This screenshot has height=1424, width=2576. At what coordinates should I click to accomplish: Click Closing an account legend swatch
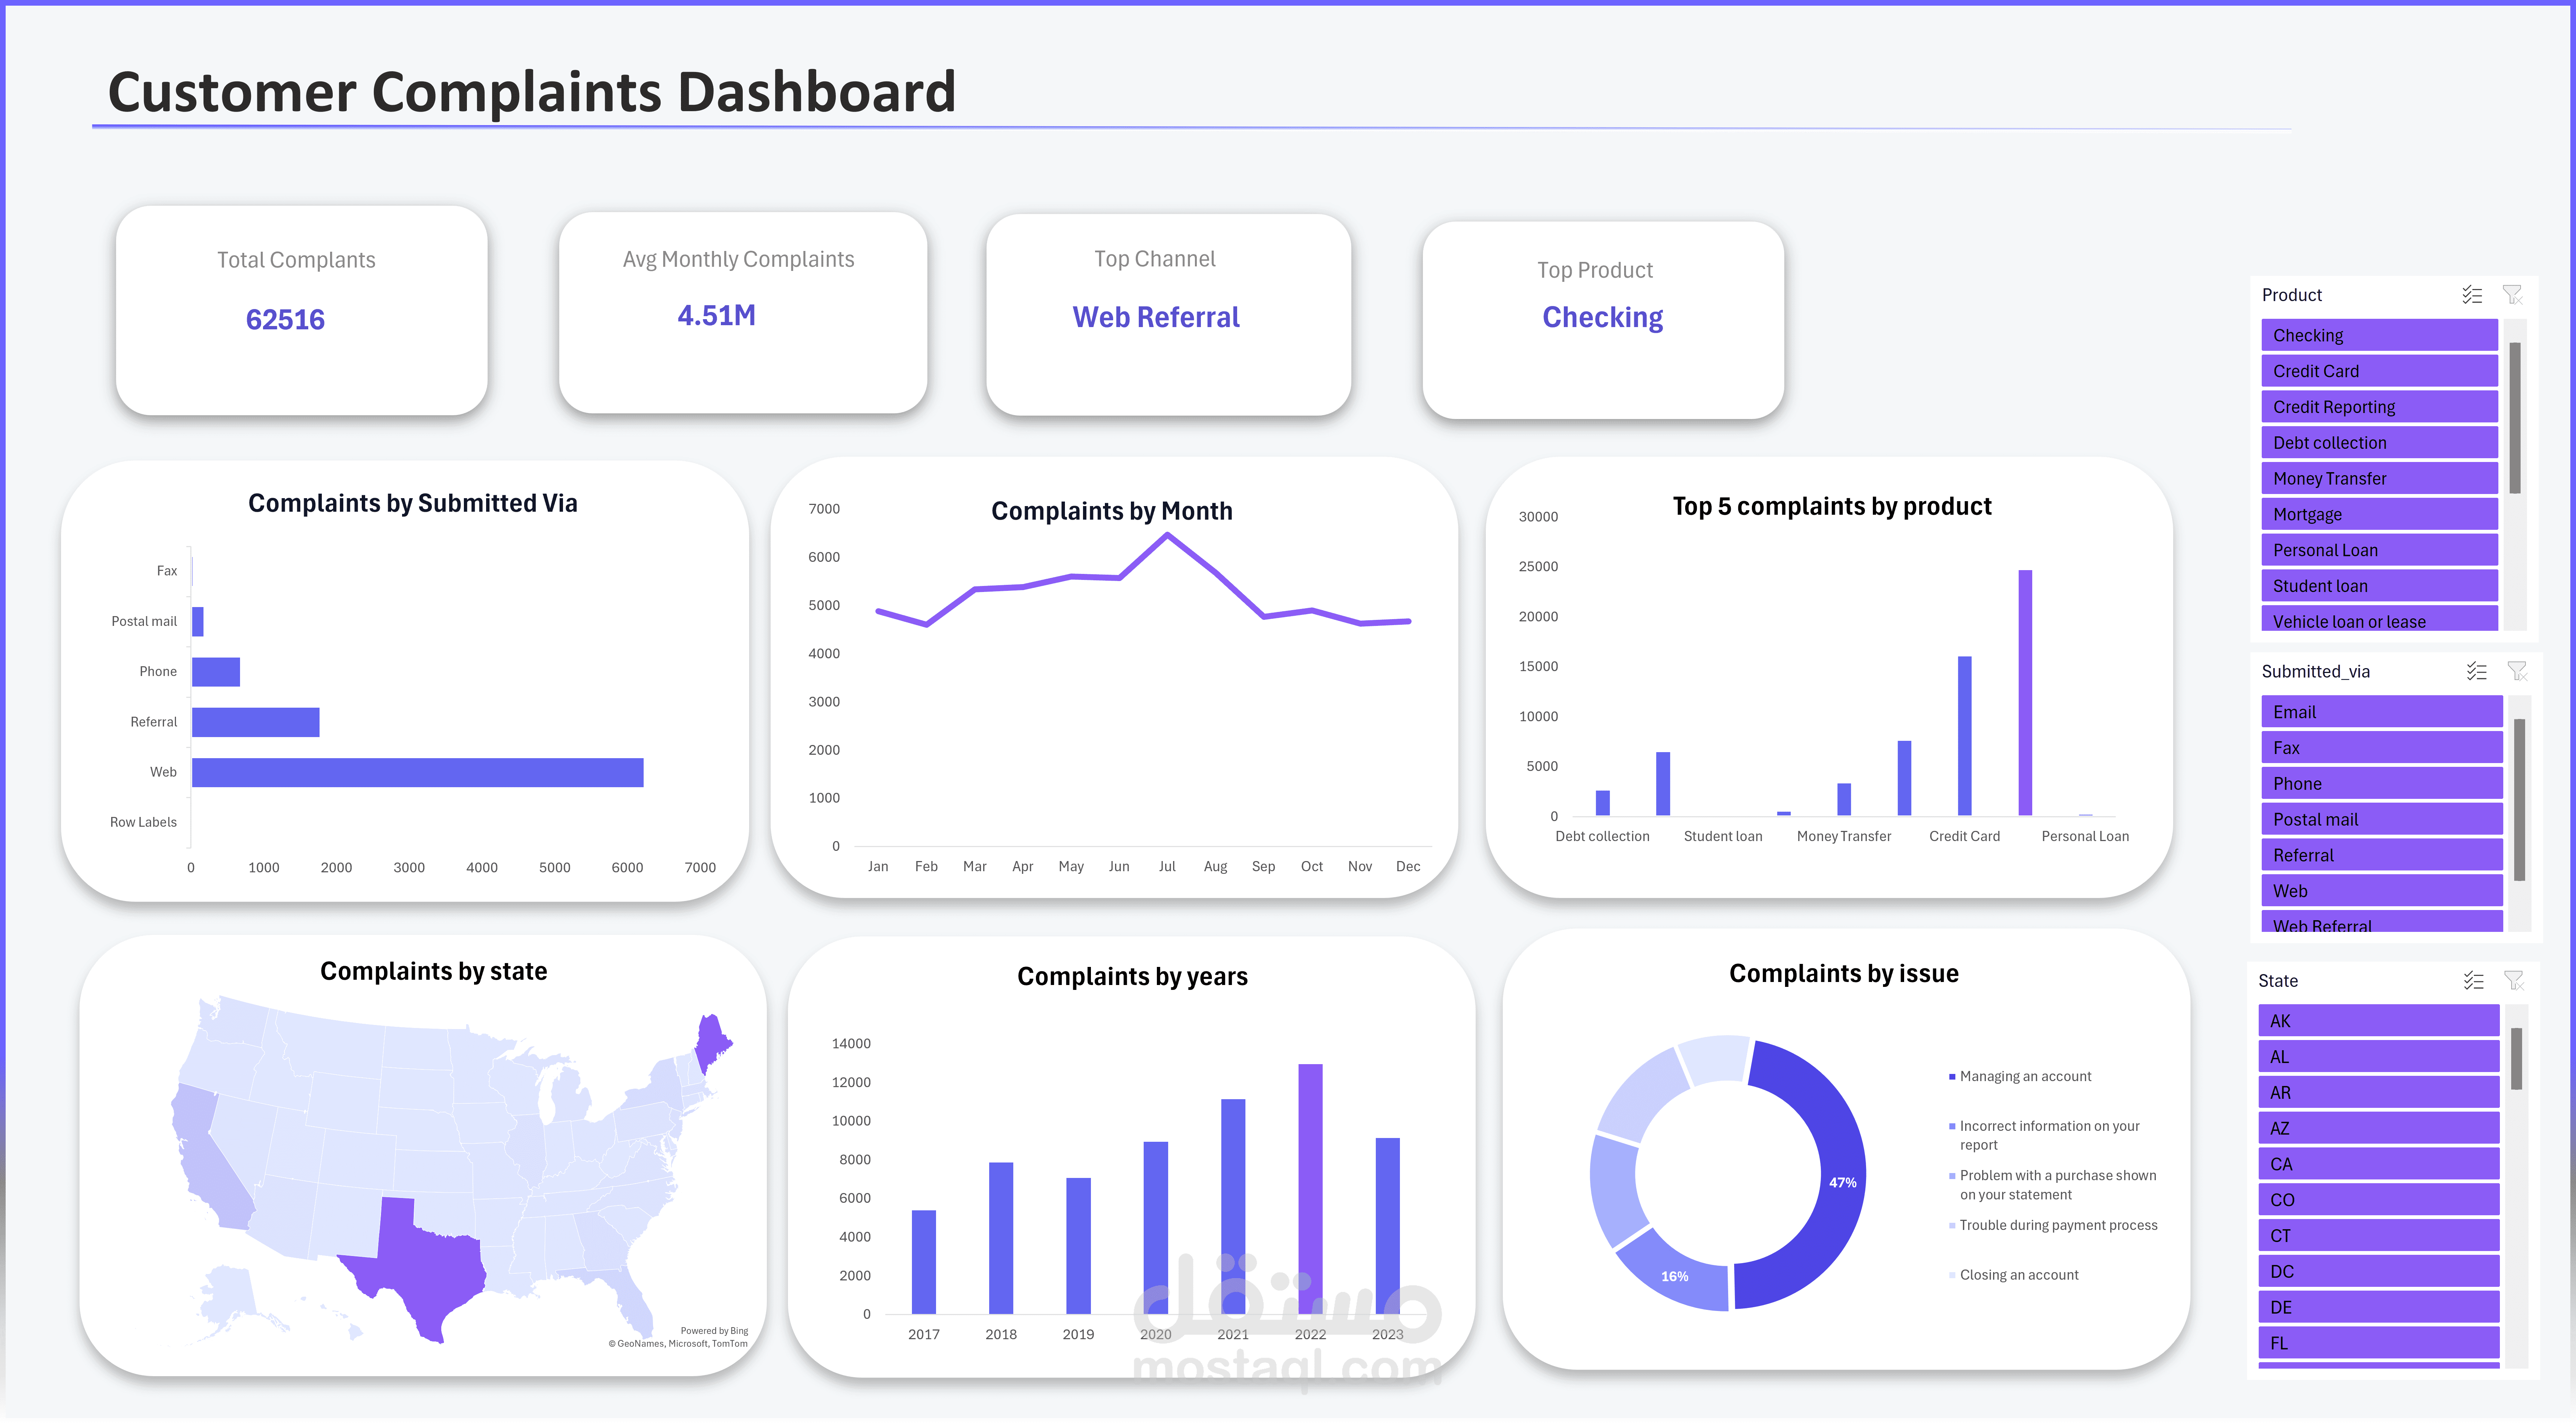coord(1952,1275)
